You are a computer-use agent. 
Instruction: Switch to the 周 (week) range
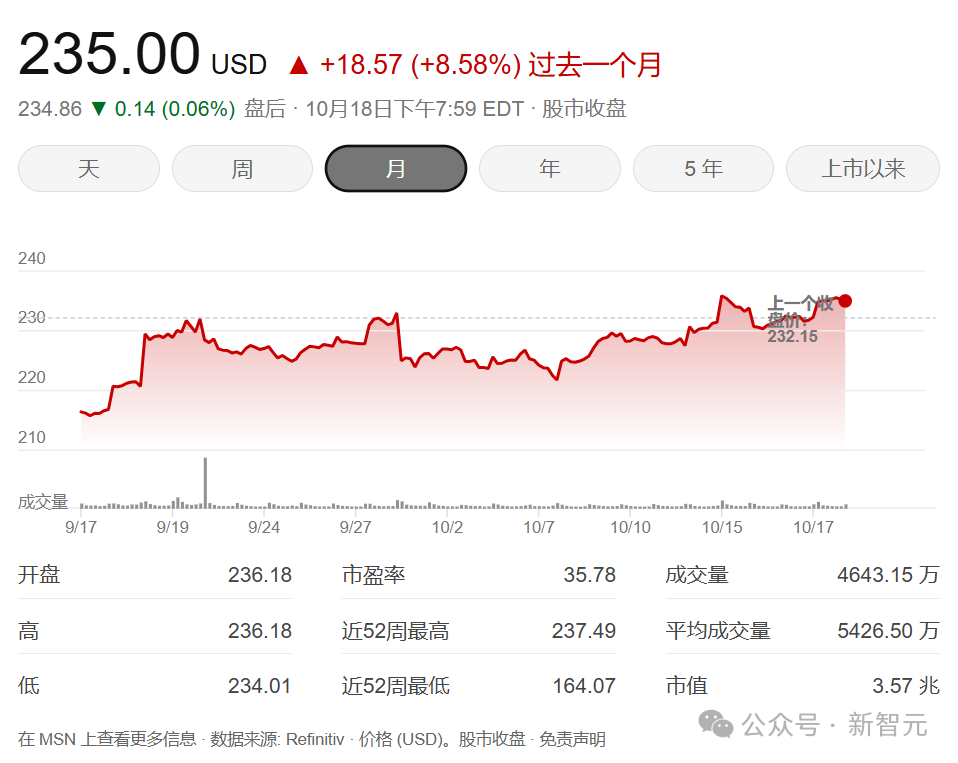point(243,169)
